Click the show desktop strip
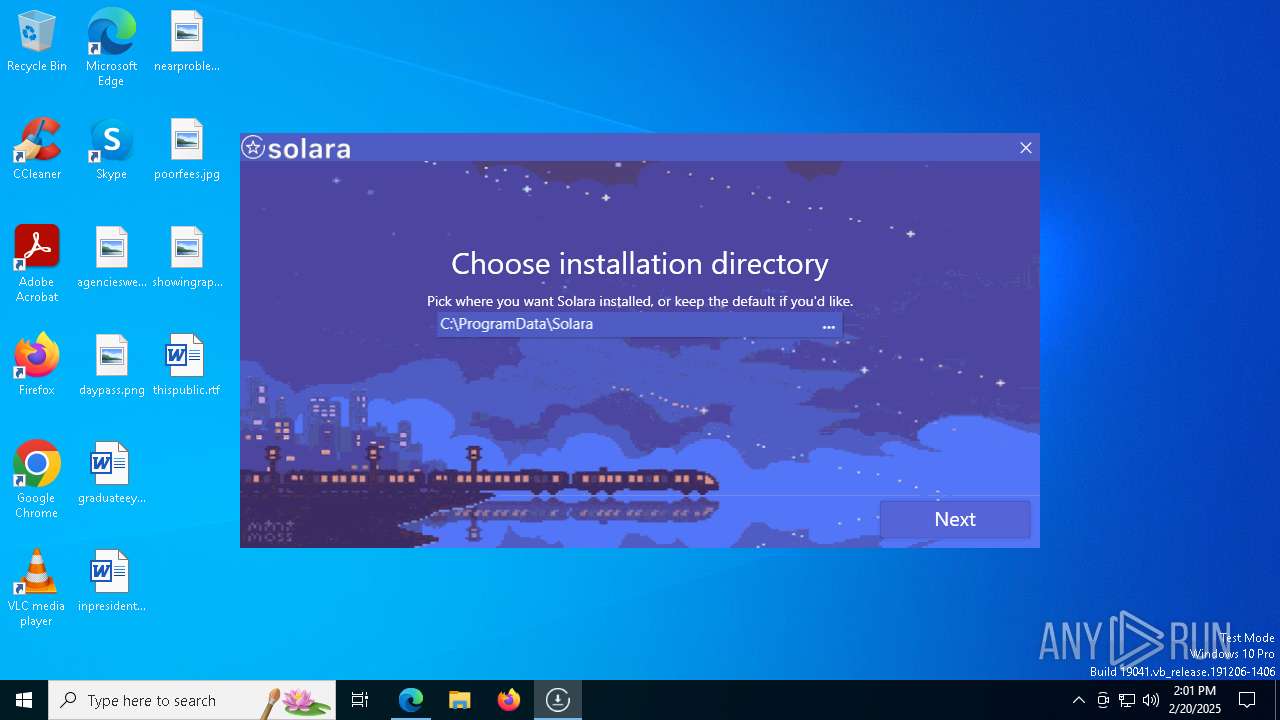1280x720 pixels. (1277, 700)
